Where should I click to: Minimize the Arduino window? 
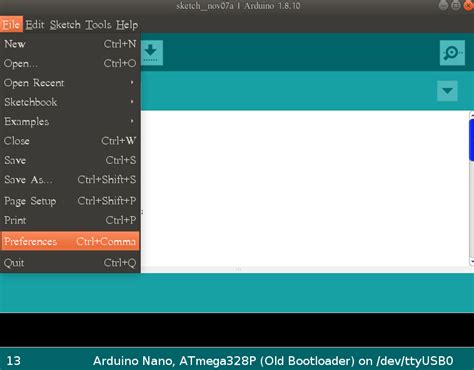click(443, 5)
